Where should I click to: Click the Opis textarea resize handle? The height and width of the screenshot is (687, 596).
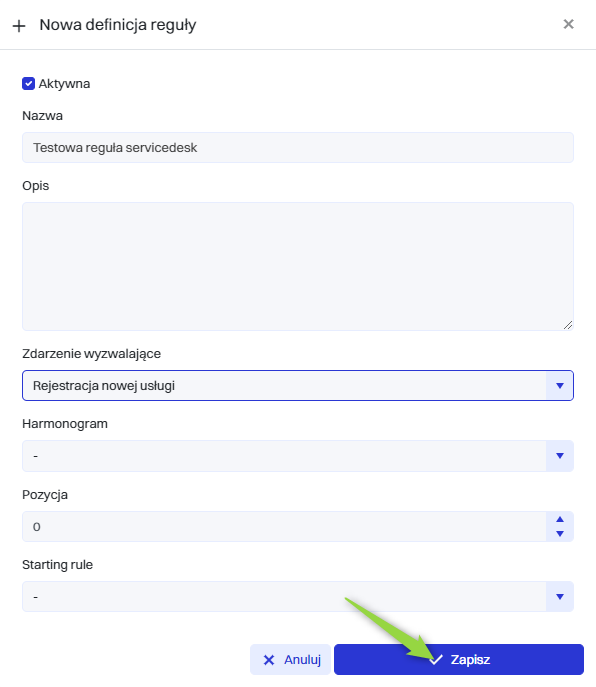(568, 325)
